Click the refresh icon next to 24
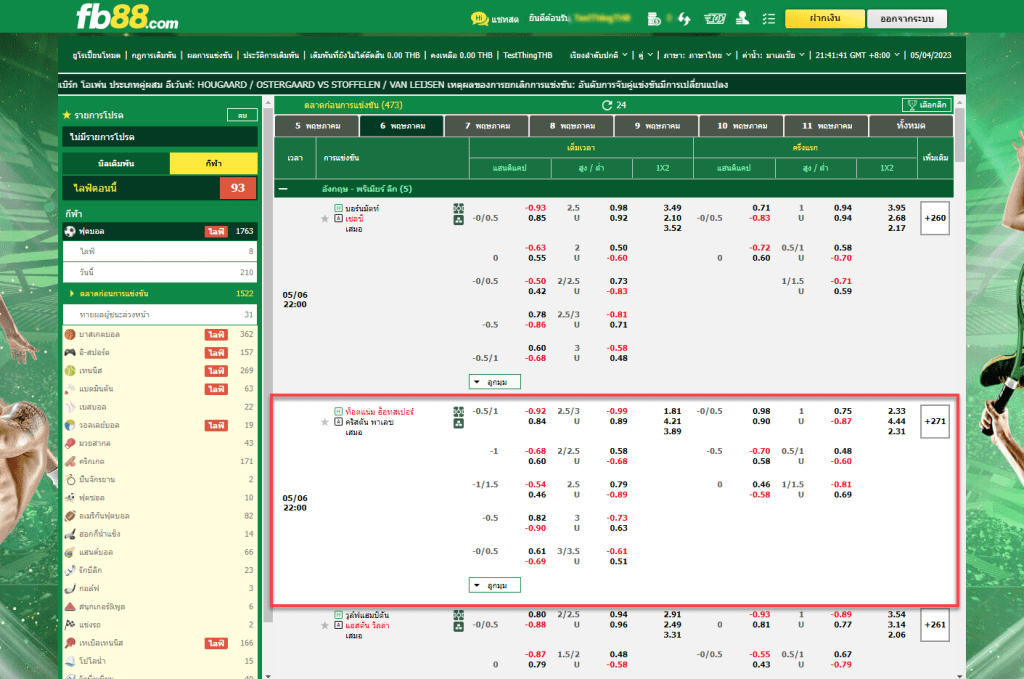The width and height of the screenshot is (1024, 679). (x=606, y=105)
